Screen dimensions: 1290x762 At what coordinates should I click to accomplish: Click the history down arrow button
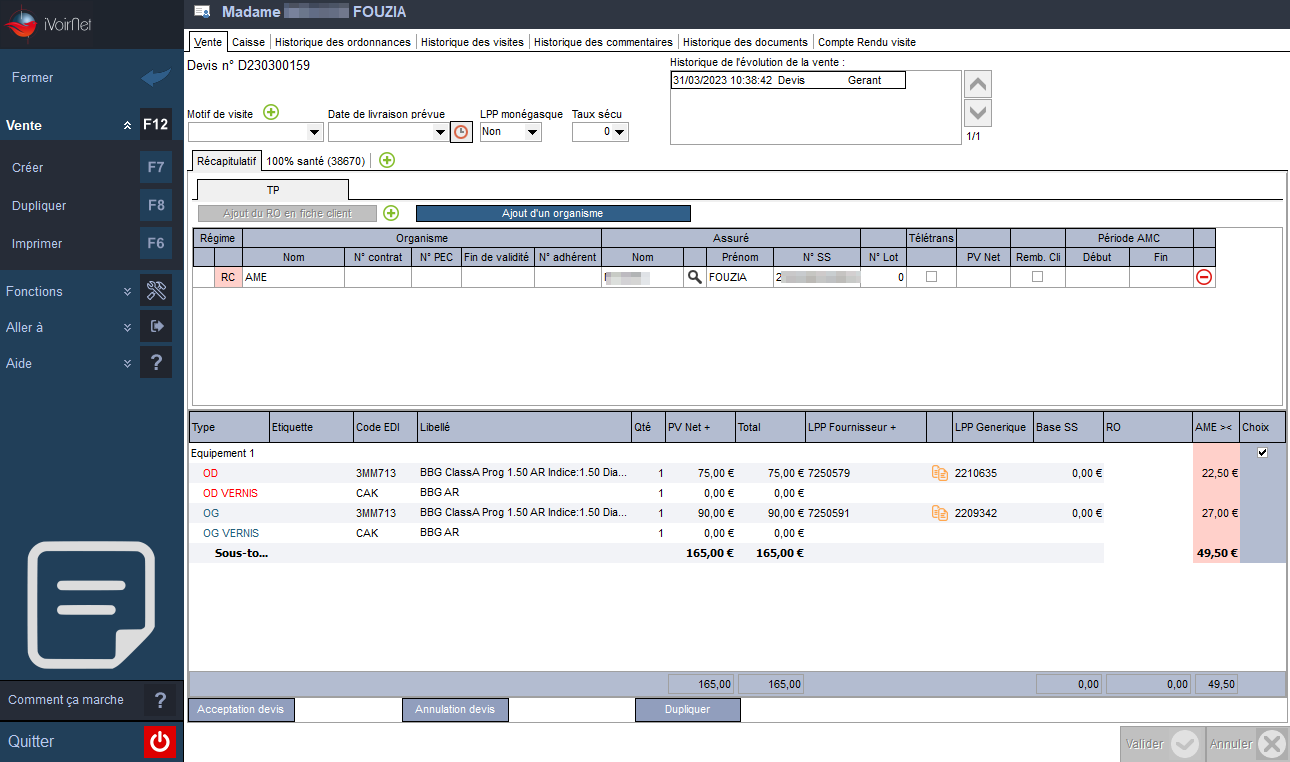point(978,112)
